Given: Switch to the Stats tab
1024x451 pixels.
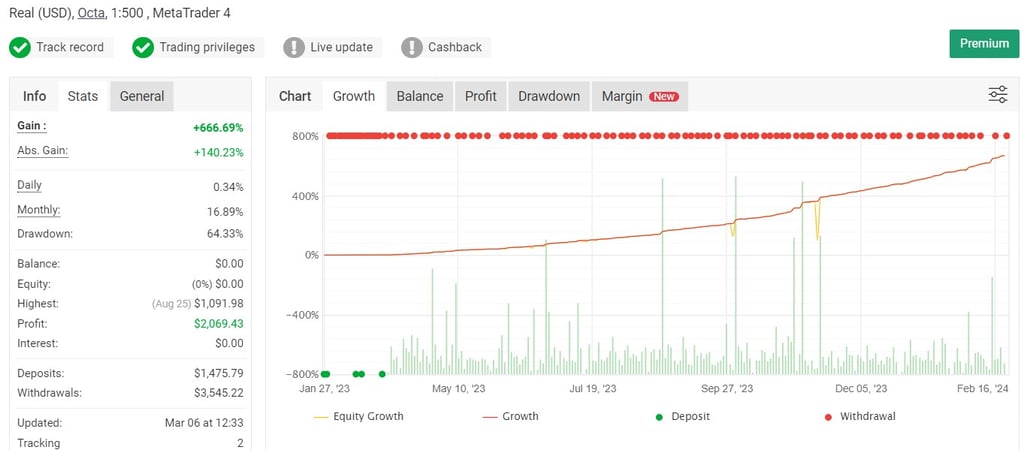Looking at the screenshot, I should [x=83, y=97].
